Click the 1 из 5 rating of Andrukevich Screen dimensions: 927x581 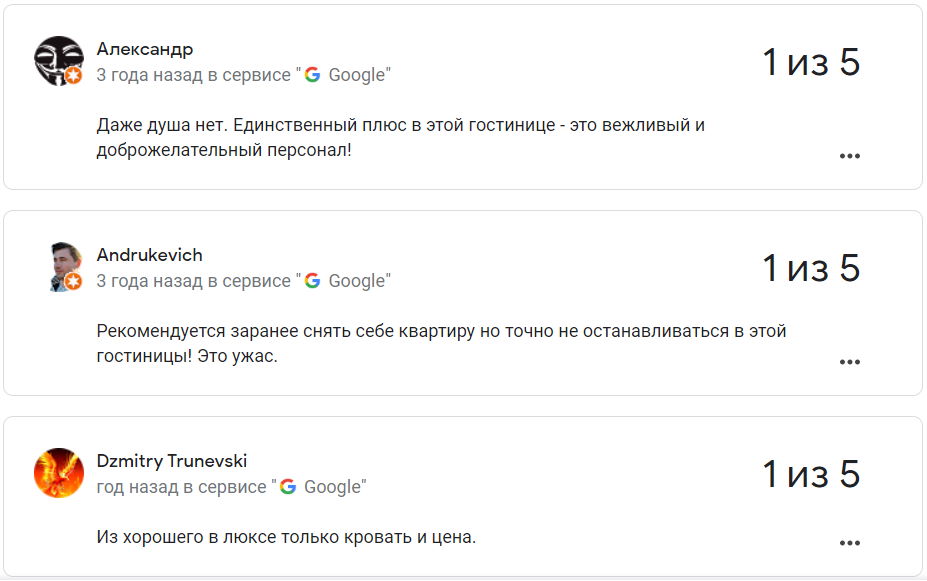point(811,269)
